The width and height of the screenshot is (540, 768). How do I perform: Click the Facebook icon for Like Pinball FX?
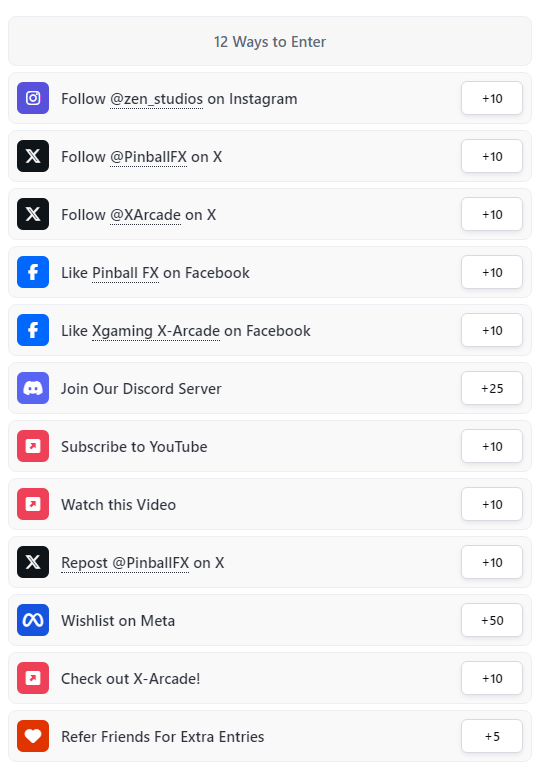(33, 272)
